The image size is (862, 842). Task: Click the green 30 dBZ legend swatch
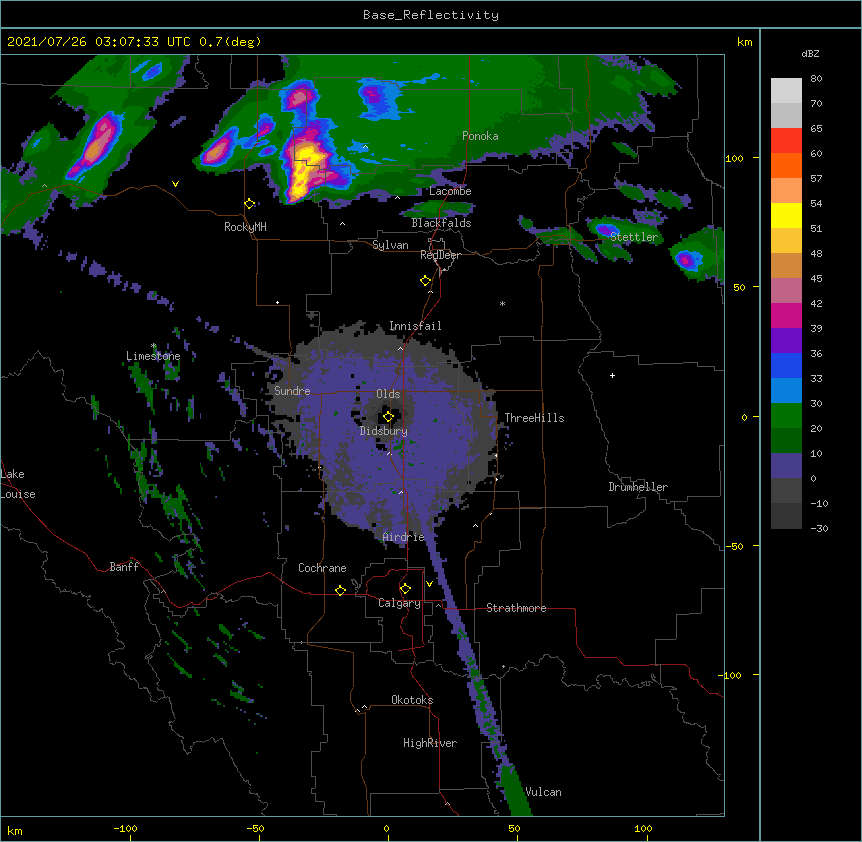pos(786,415)
